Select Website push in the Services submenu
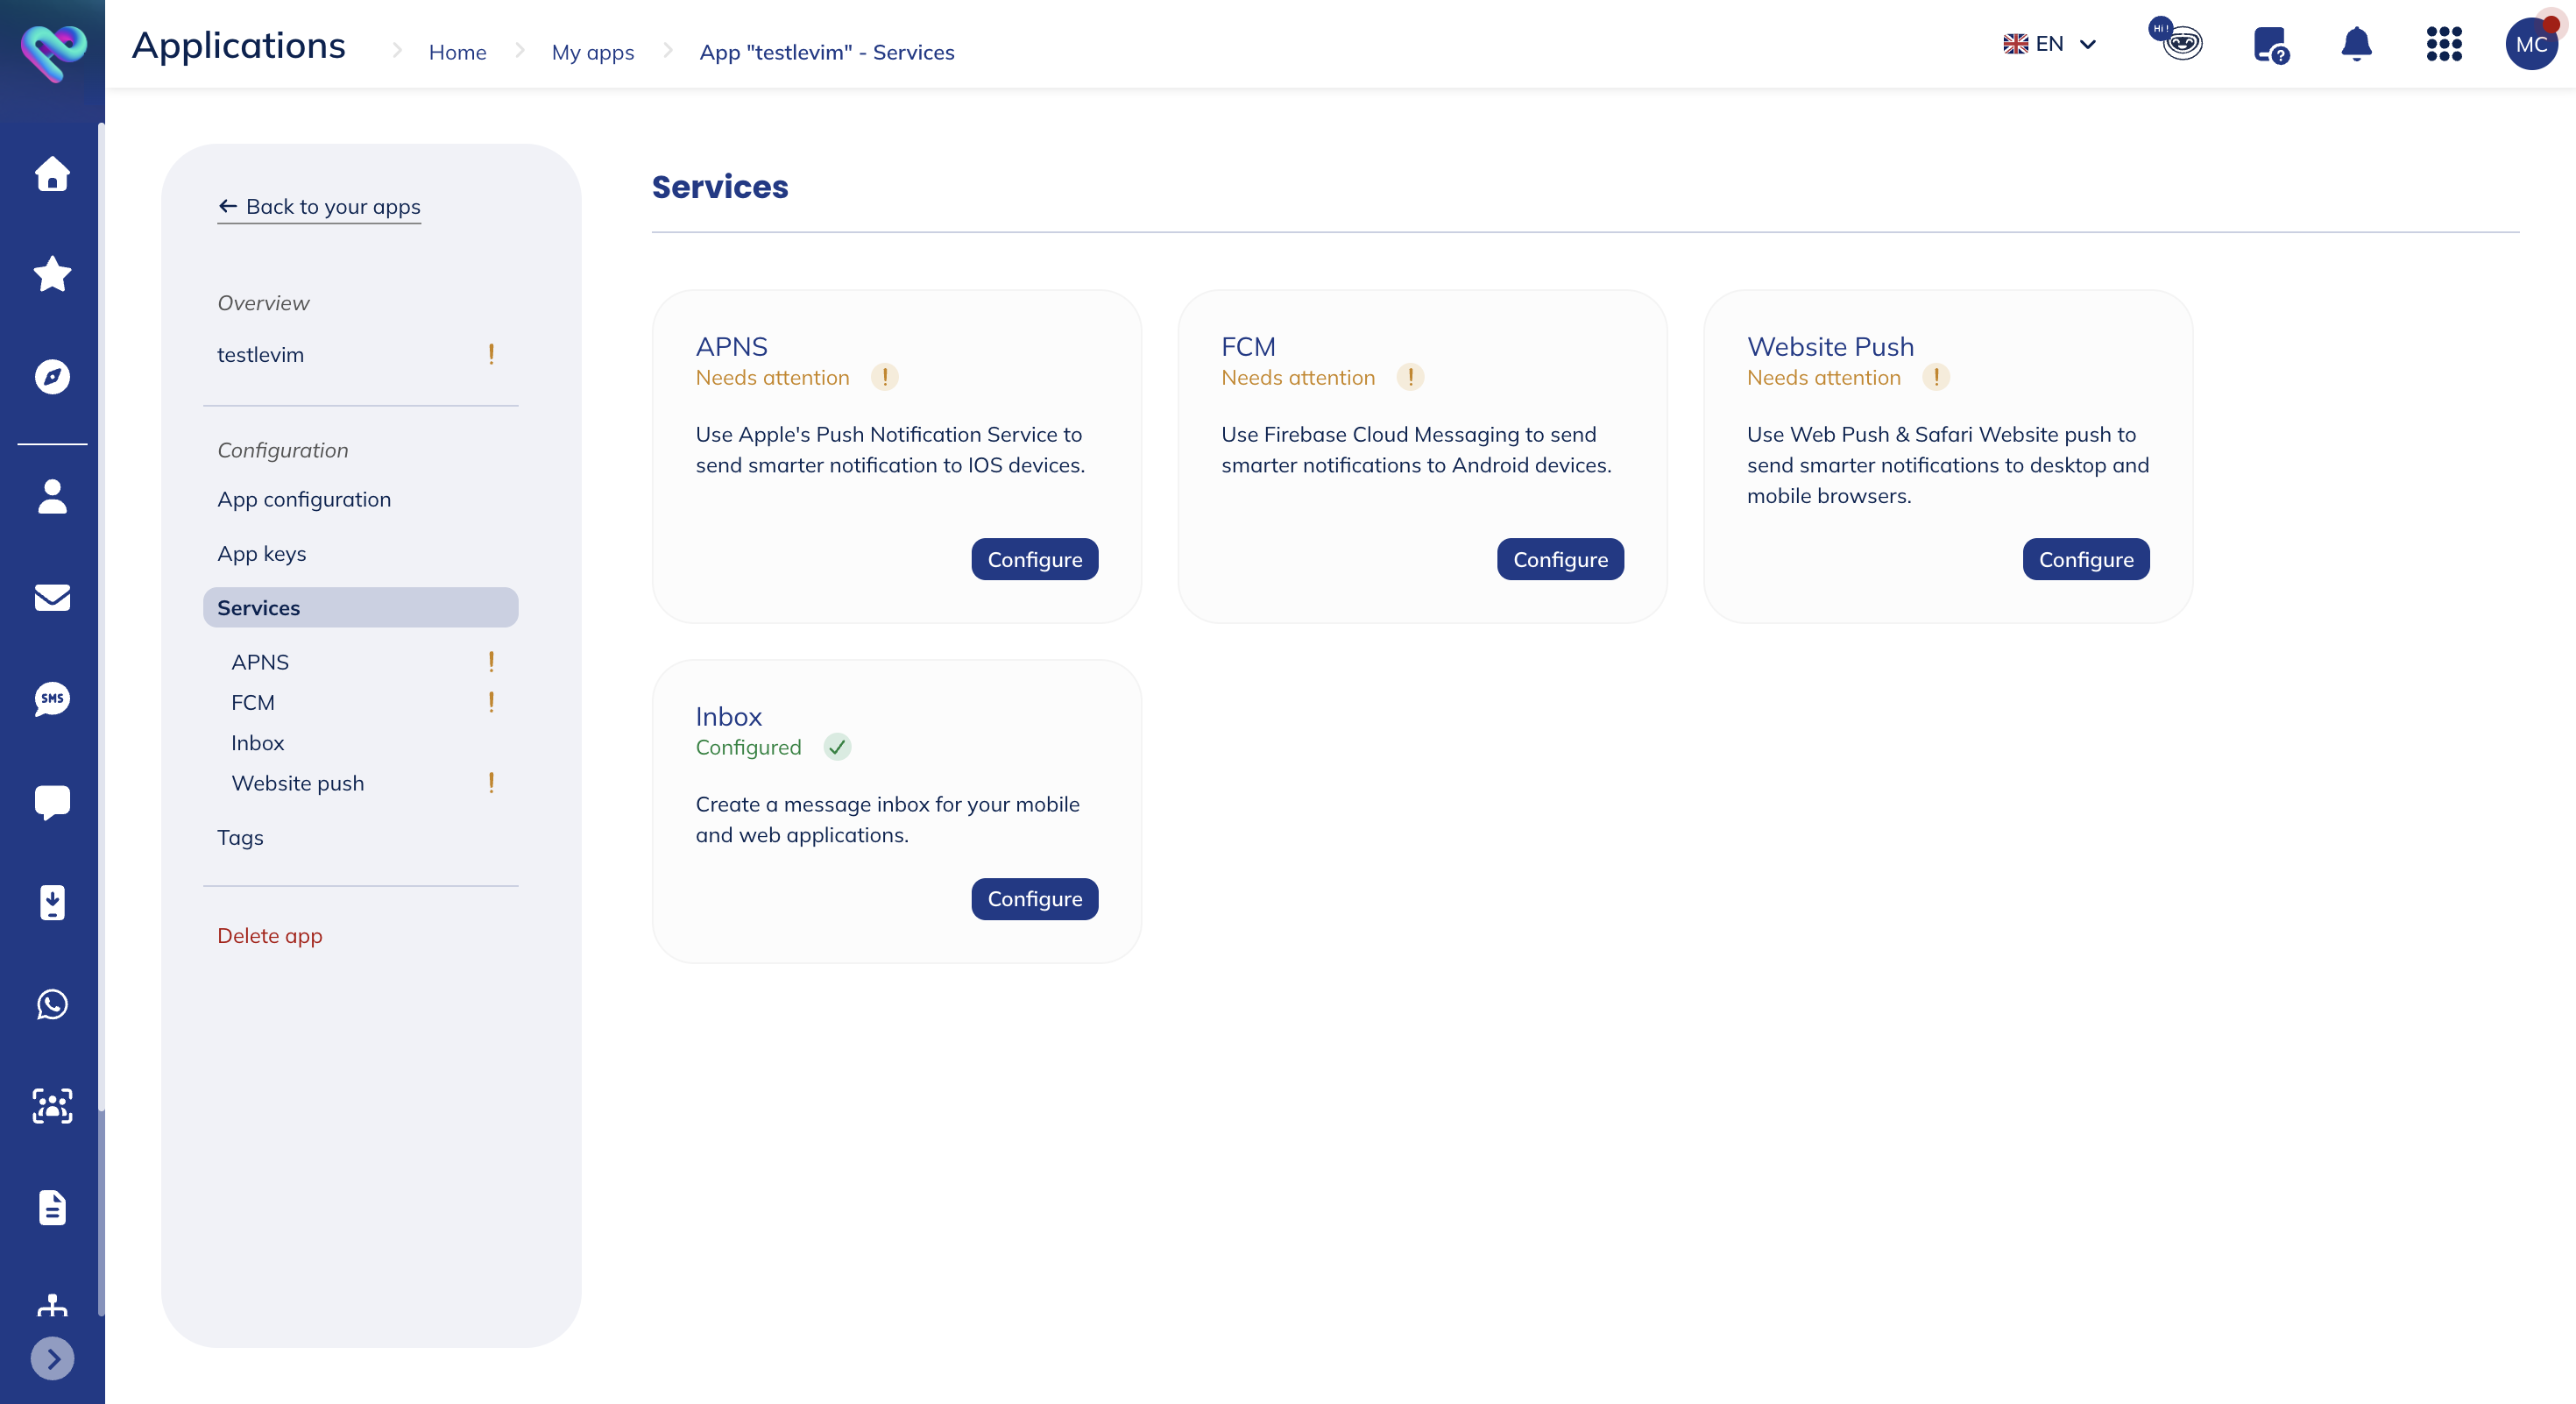2576x1404 pixels. tap(298, 783)
